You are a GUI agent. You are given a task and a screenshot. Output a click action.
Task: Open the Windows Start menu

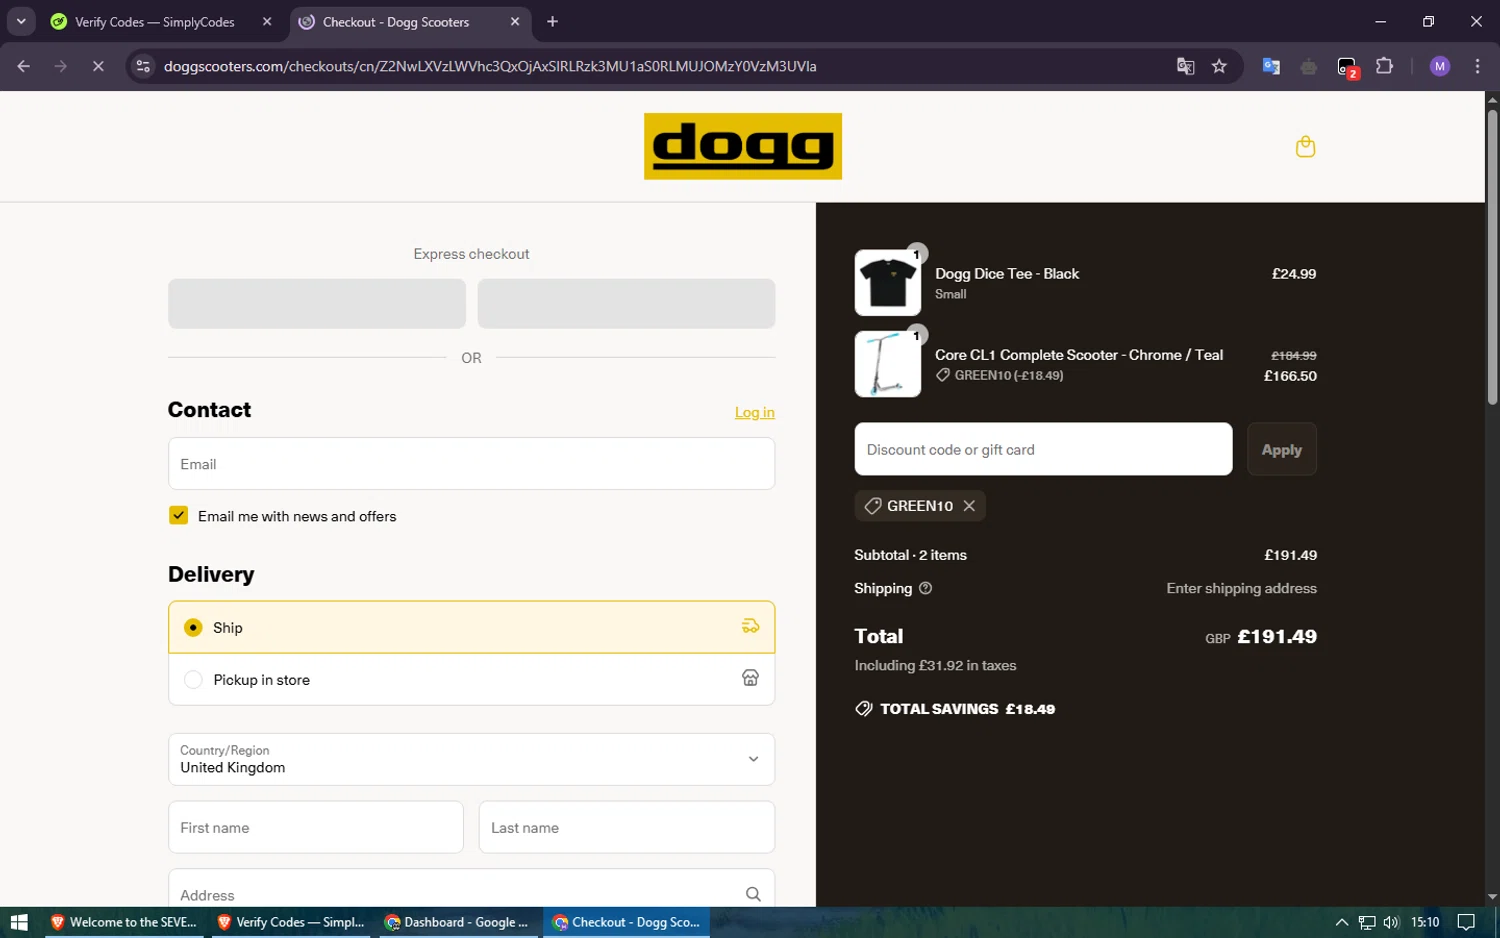(18, 922)
